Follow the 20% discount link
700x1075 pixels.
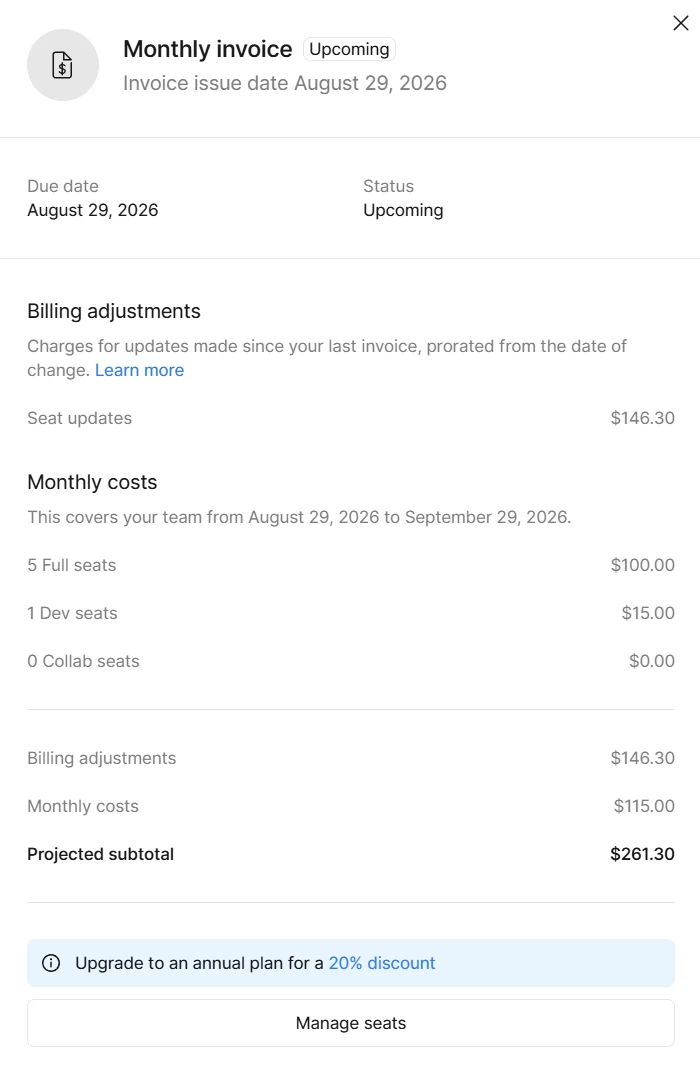(382, 963)
